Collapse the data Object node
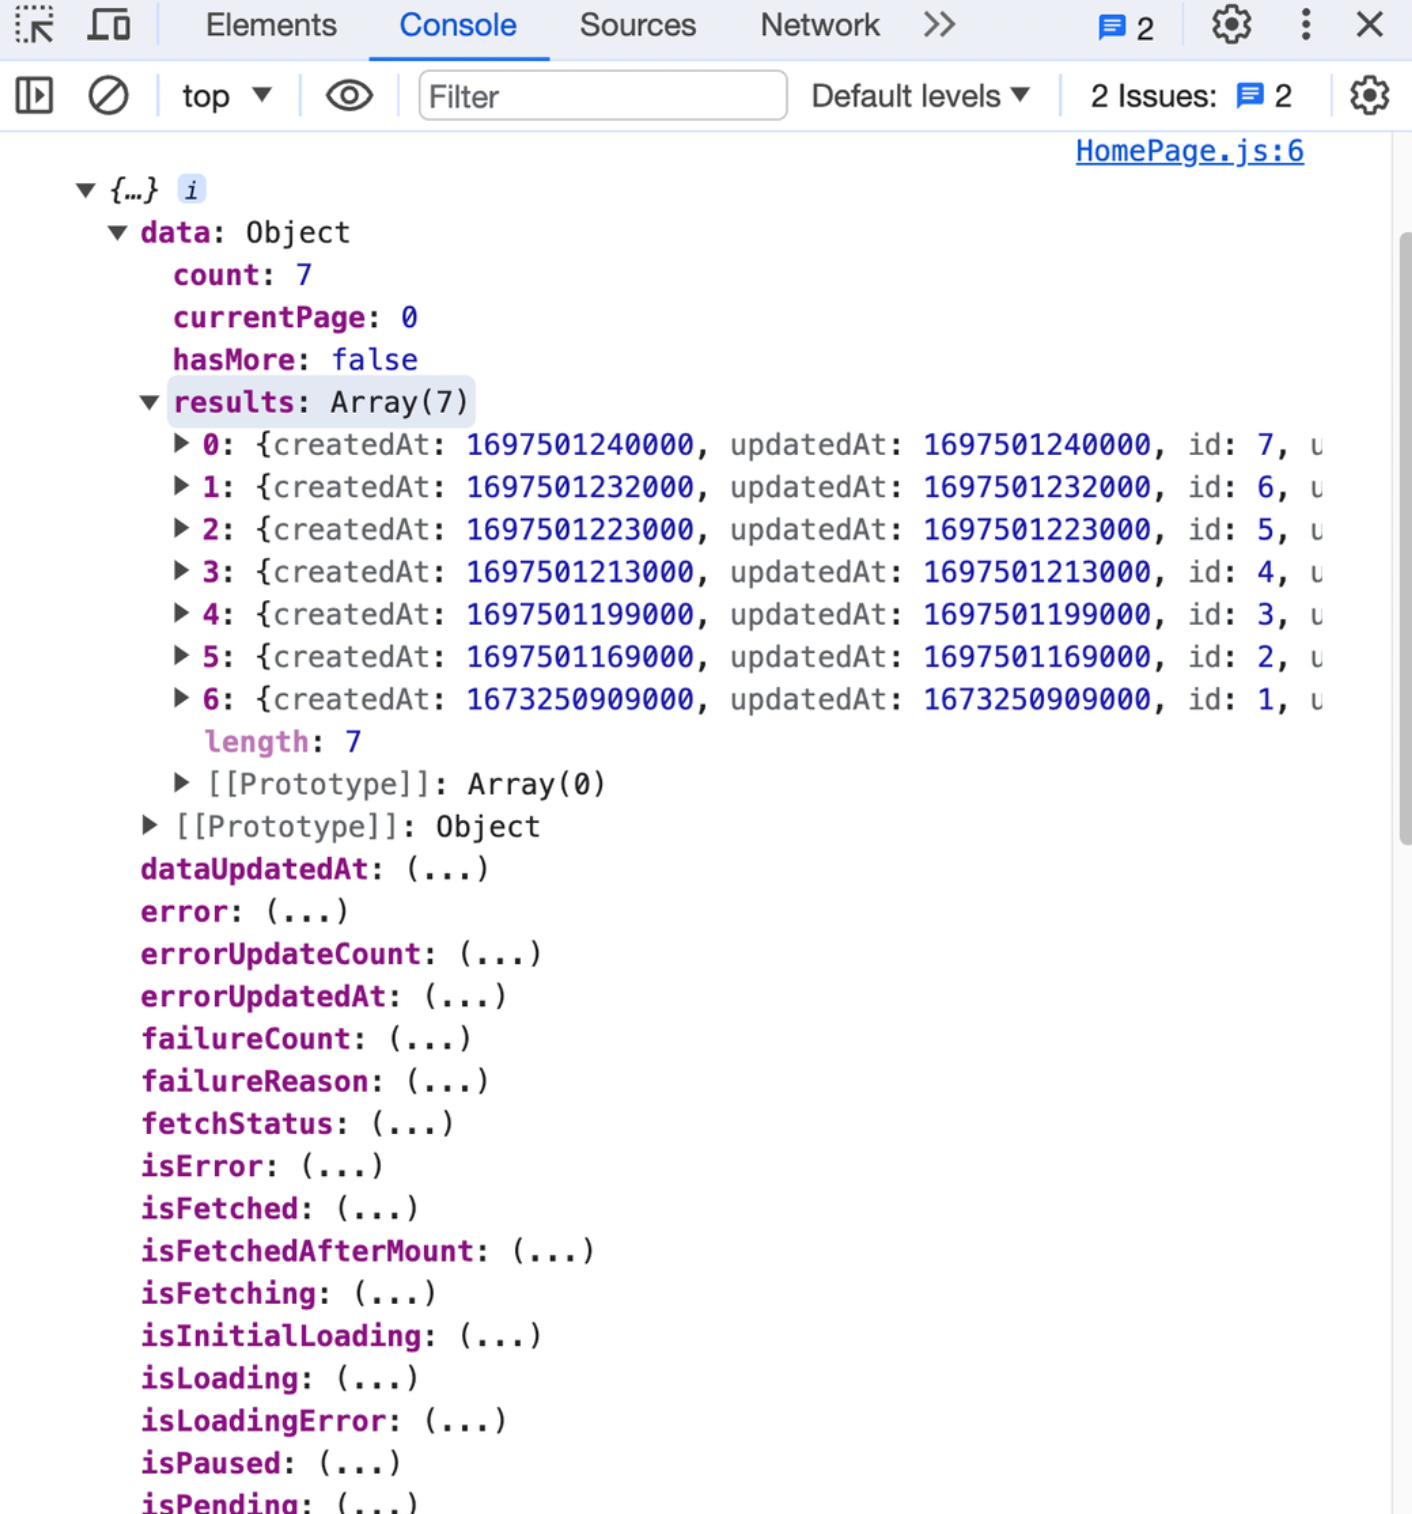This screenshot has width=1412, height=1514. coord(118,233)
